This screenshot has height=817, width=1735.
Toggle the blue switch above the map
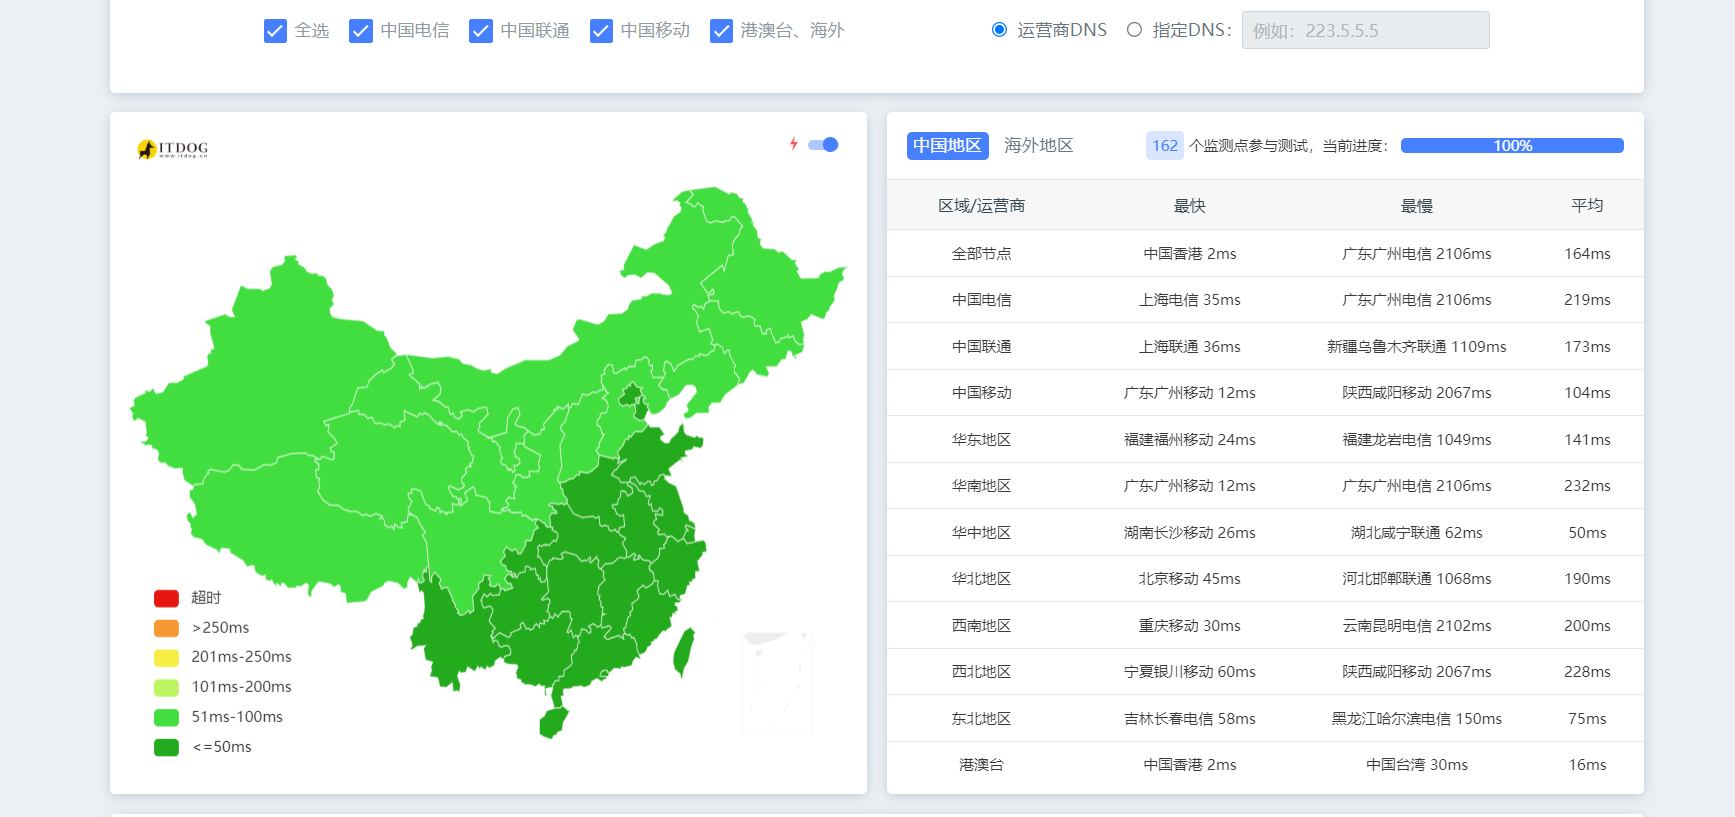tap(823, 145)
